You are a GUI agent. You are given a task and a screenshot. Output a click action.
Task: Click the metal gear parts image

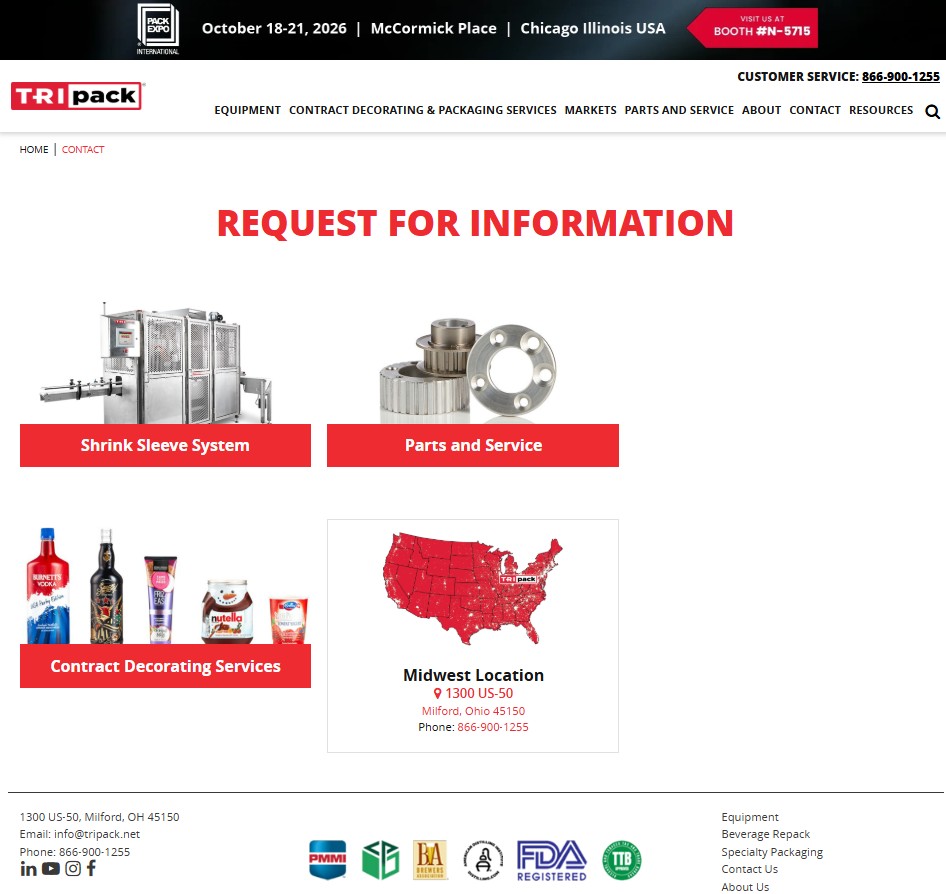coord(468,370)
